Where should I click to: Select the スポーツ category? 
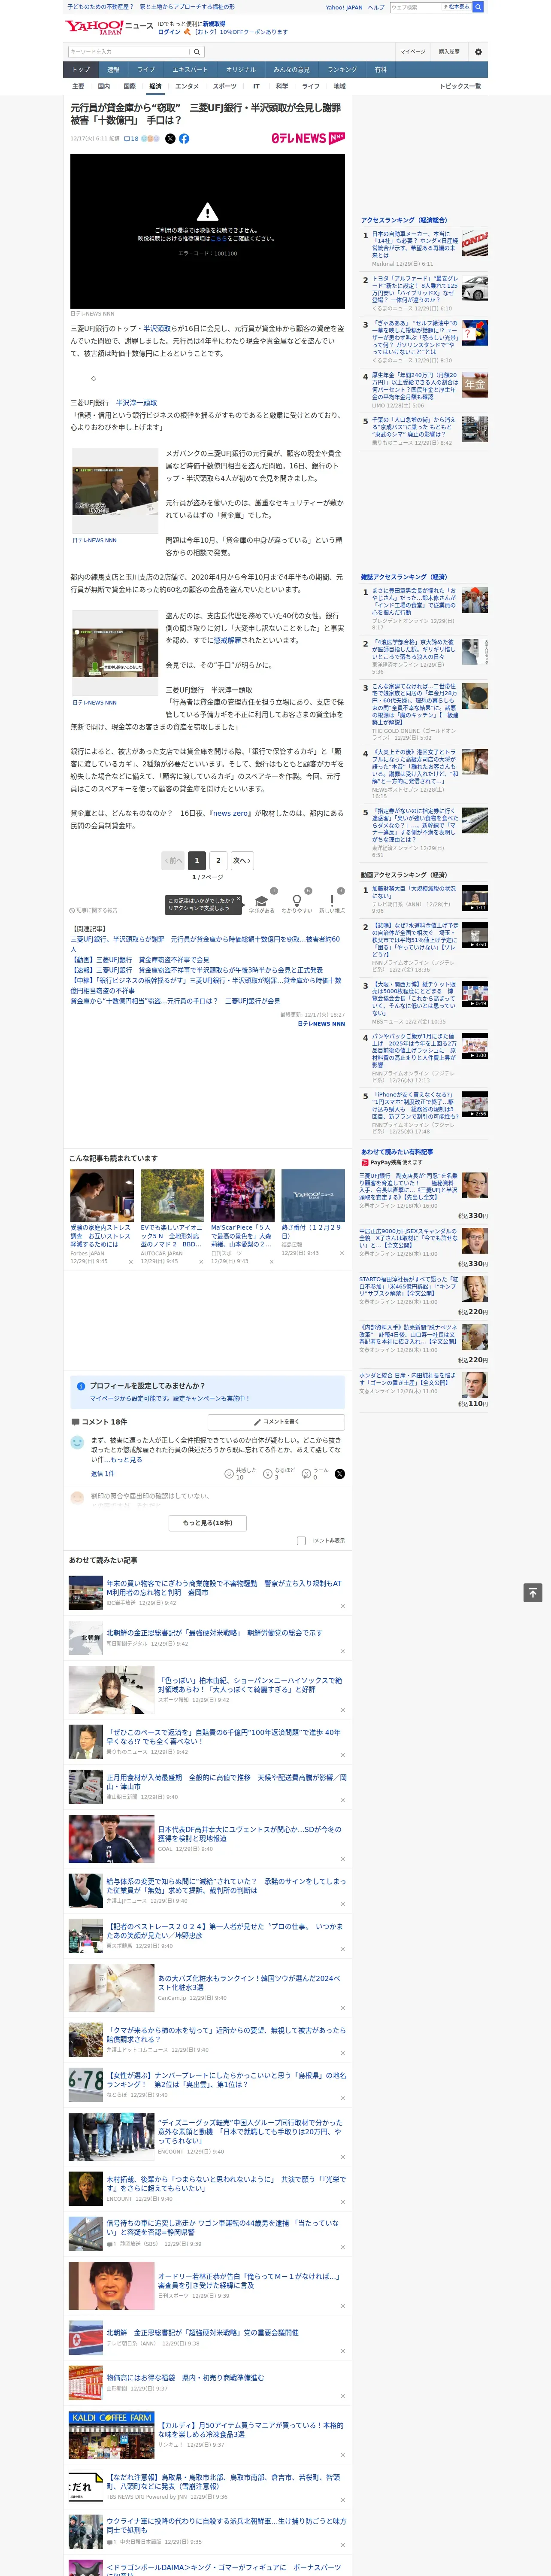click(x=225, y=86)
